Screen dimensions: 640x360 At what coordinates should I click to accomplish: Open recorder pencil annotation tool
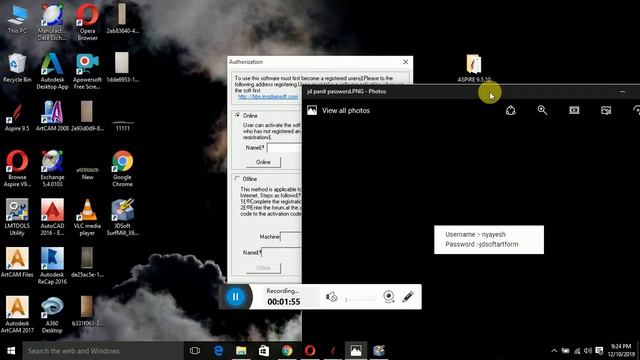pyautogui.click(x=408, y=297)
